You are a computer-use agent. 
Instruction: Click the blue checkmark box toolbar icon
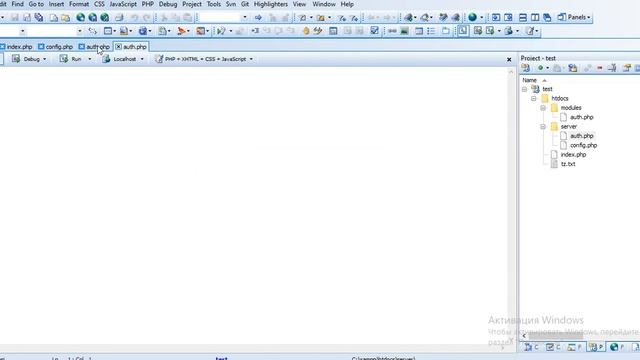[374, 31]
